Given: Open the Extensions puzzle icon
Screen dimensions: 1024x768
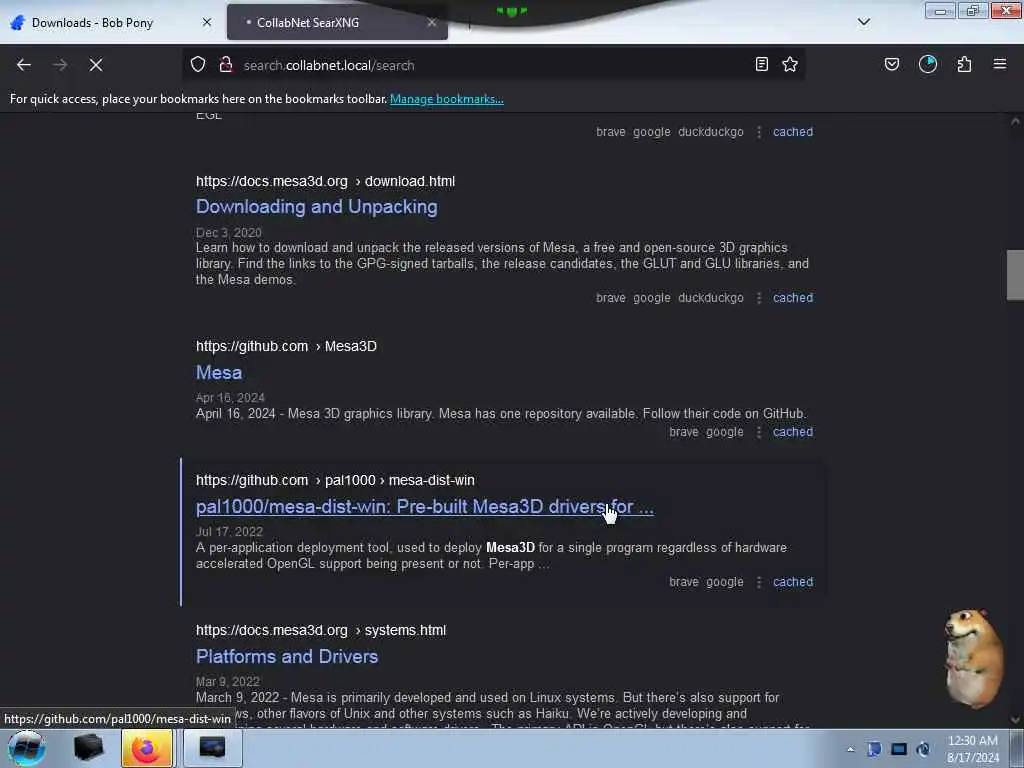Looking at the screenshot, I should (x=964, y=65).
